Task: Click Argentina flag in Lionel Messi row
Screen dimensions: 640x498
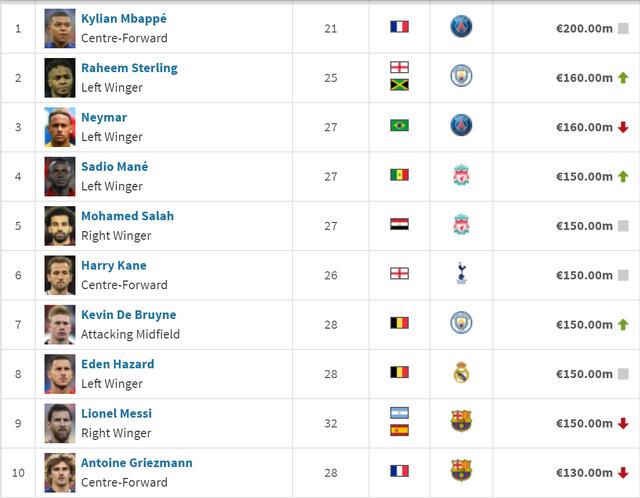Action: click(x=399, y=413)
